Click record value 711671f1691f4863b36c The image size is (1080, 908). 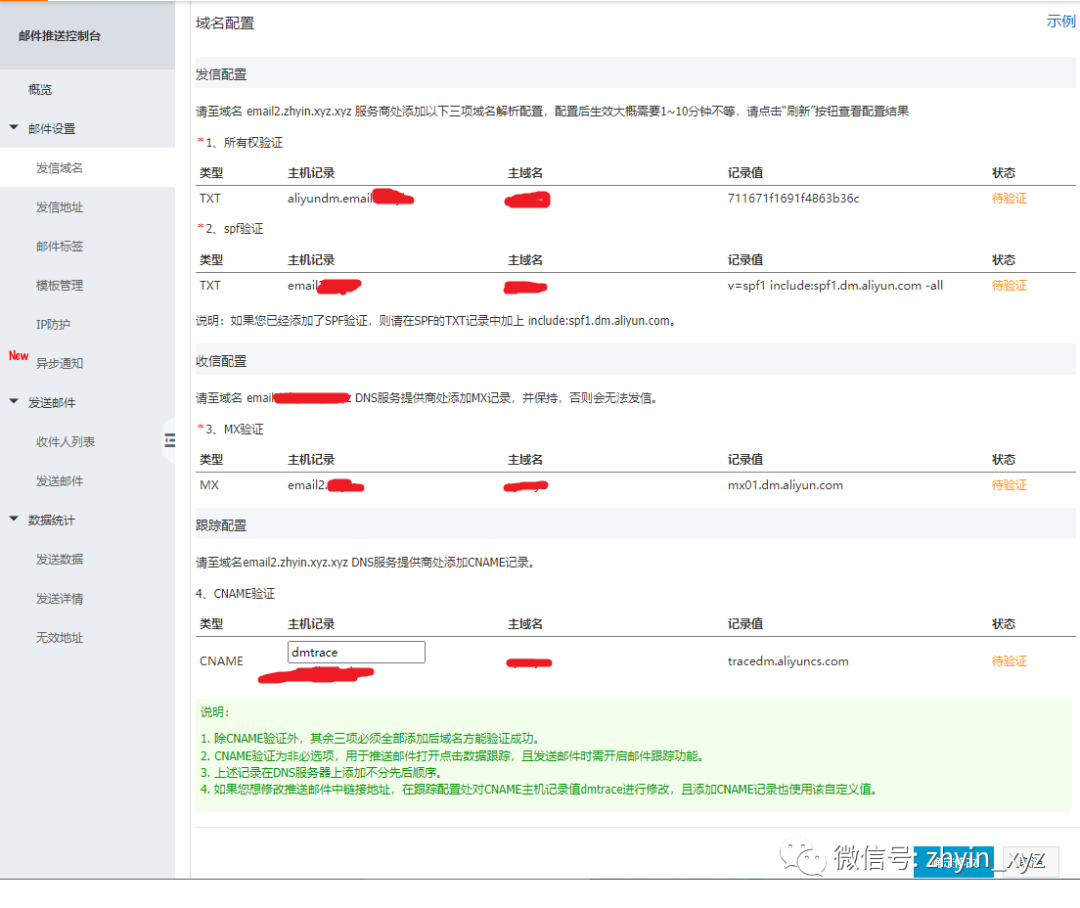pos(793,198)
